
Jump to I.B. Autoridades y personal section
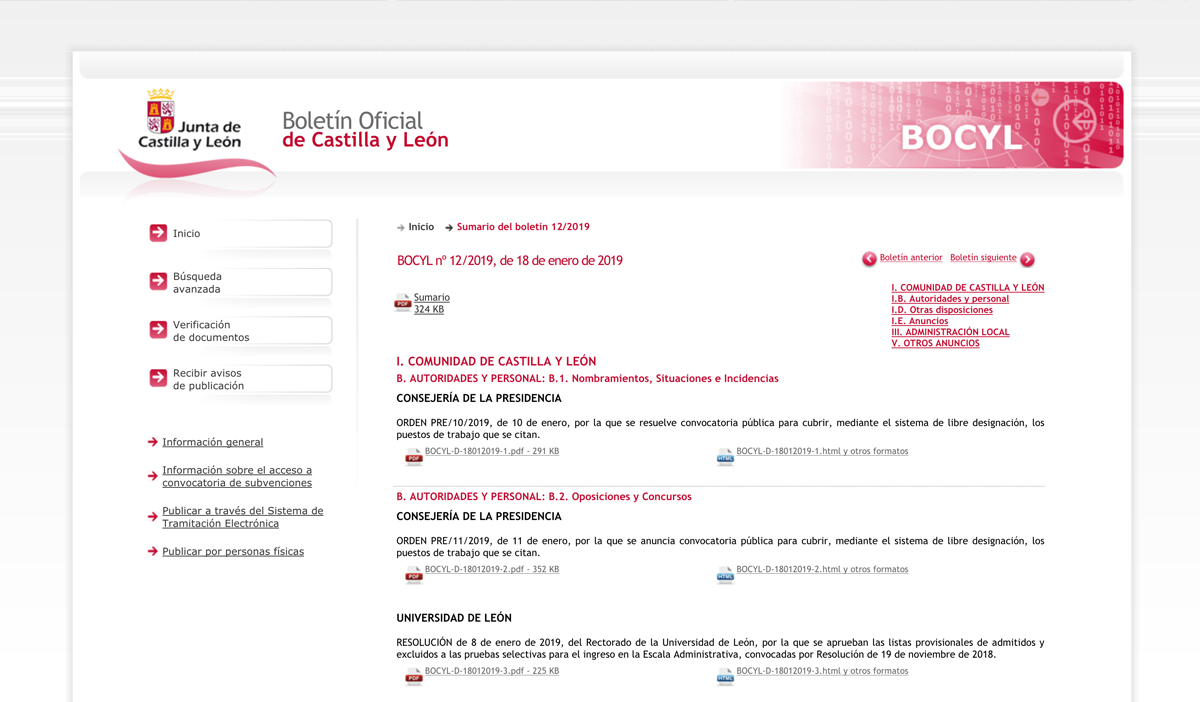coord(950,299)
